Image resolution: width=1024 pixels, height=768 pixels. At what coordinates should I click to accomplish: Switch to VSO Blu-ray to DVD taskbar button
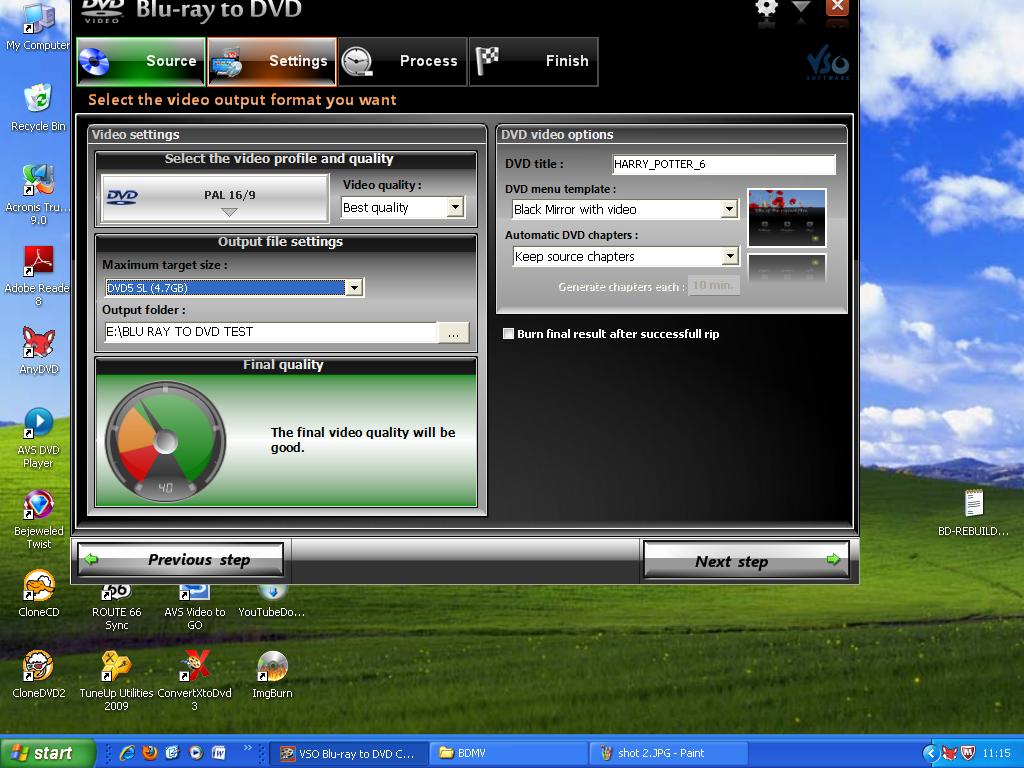coord(349,754)
